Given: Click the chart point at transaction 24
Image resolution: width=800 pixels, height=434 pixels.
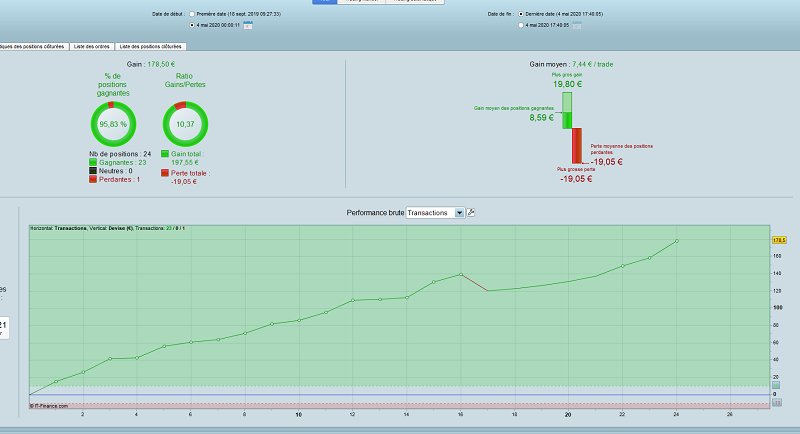Looking at the screenshot, I should click(677, 241).
